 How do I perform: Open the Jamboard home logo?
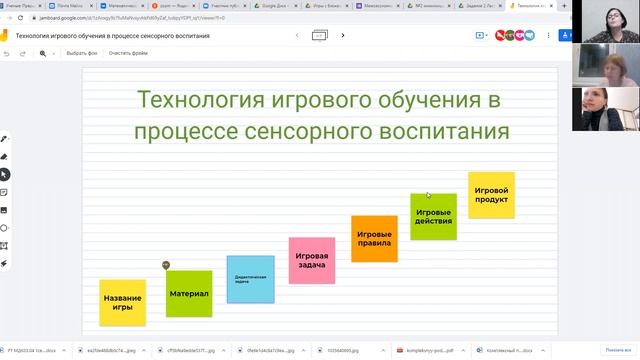click(4, 35)
